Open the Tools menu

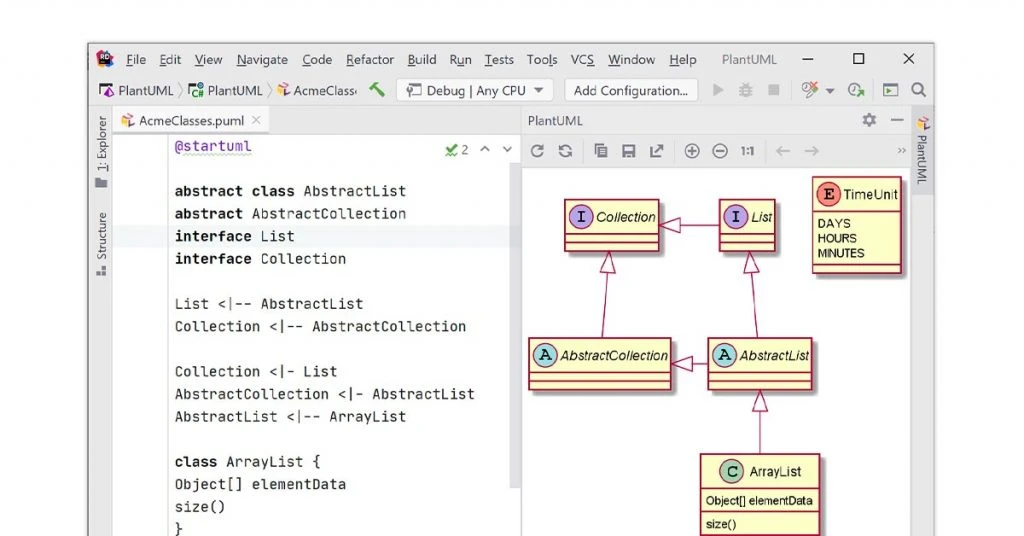(x=542, y=59)
